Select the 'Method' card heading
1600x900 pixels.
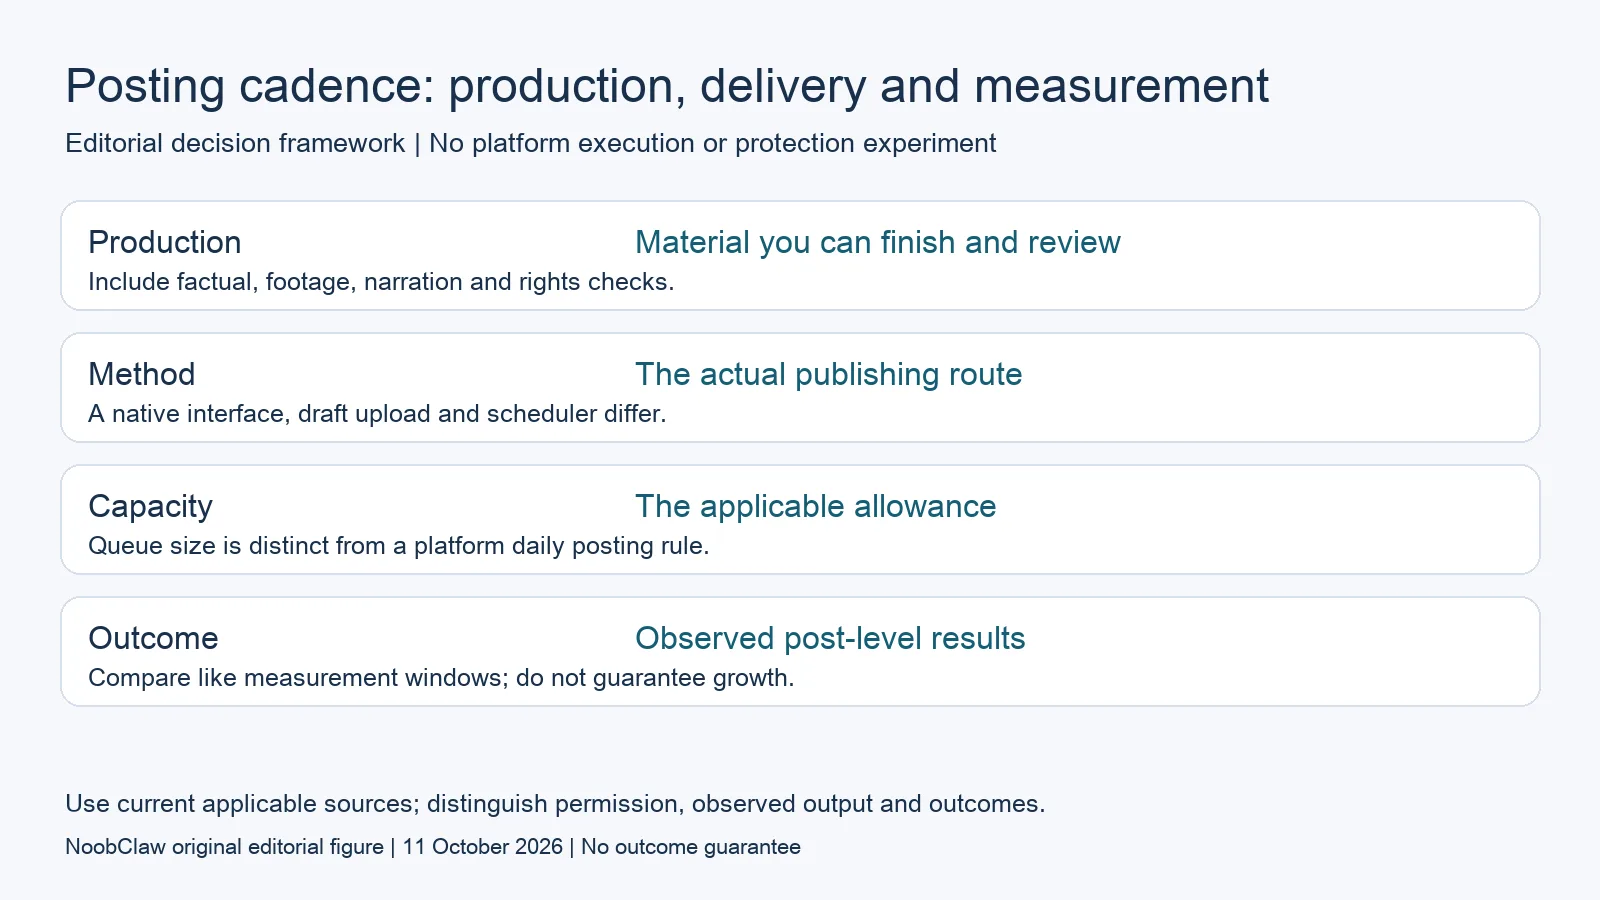(142, 374)
